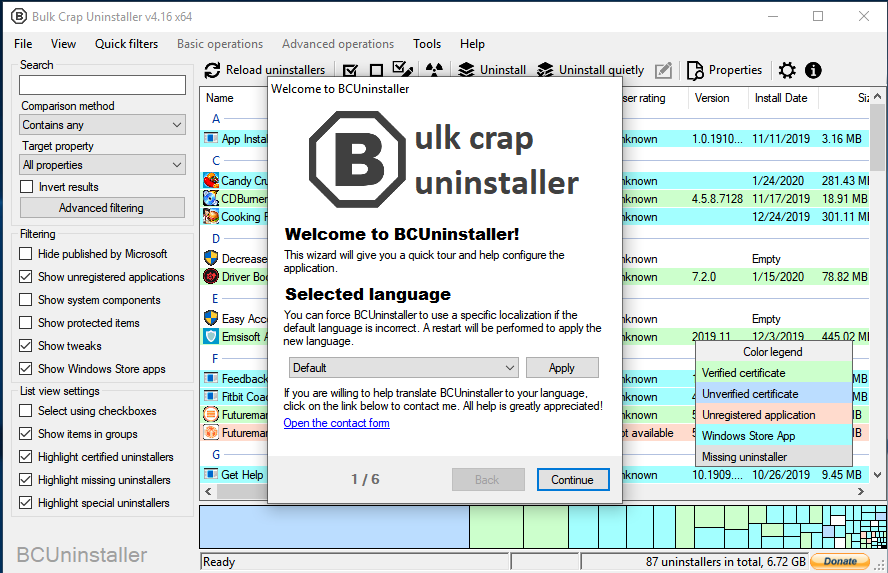Open the Target property All properties dropdown
This screenshot has width=888, height=573.
tap(103, 165)
